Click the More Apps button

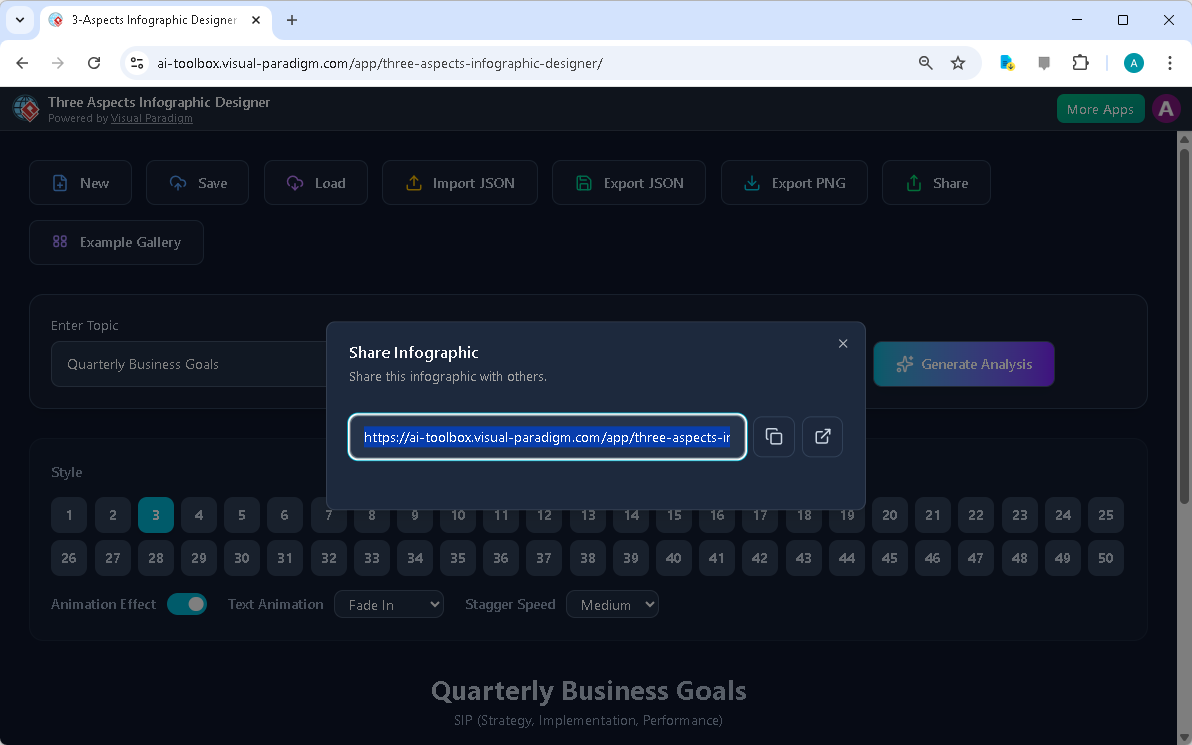(1100, 109)
